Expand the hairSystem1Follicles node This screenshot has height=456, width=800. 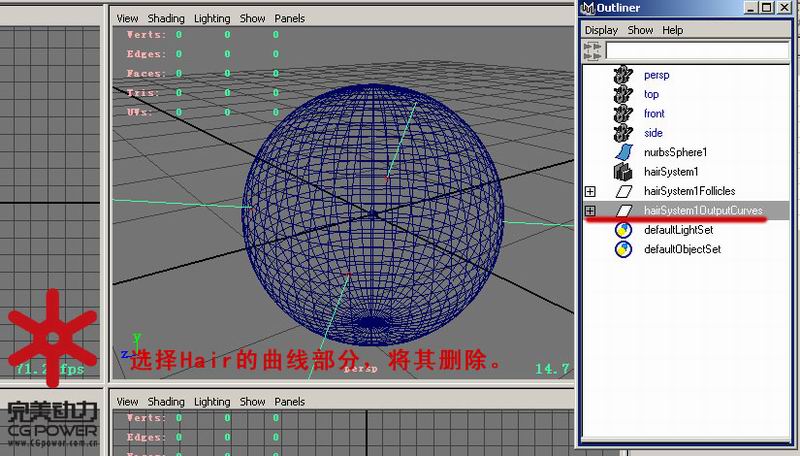(590, 191)
